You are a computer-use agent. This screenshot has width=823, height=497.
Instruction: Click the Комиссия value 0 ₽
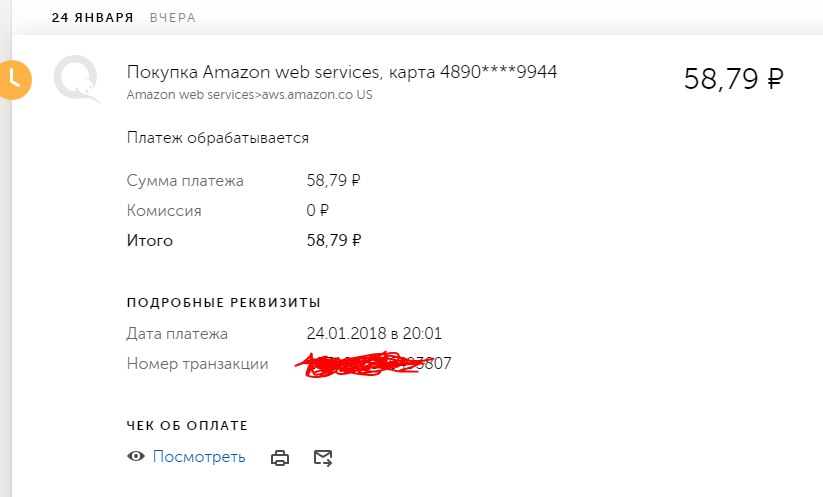[x=318, y=211]
